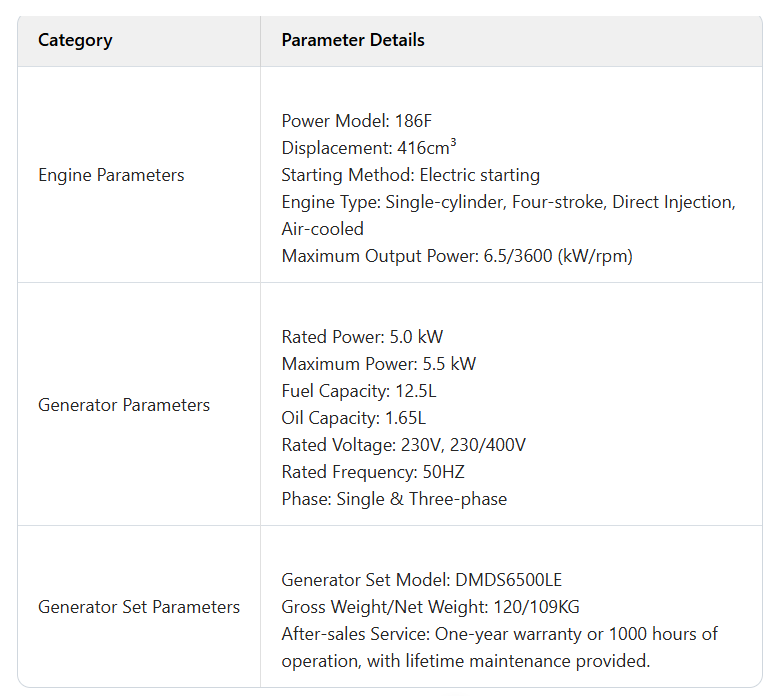Click the Rated Frequency: 50HZ line
The width and height of the screenshot is (774, 696).
click(373, 472)
